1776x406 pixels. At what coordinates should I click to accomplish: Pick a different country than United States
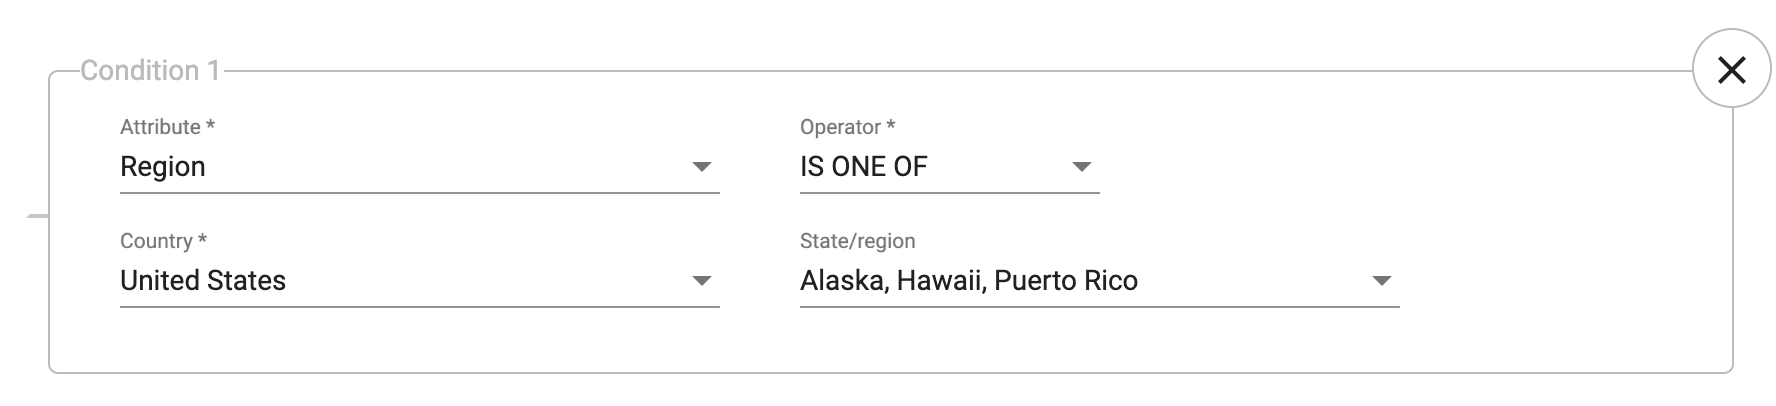tap(420, 281)
